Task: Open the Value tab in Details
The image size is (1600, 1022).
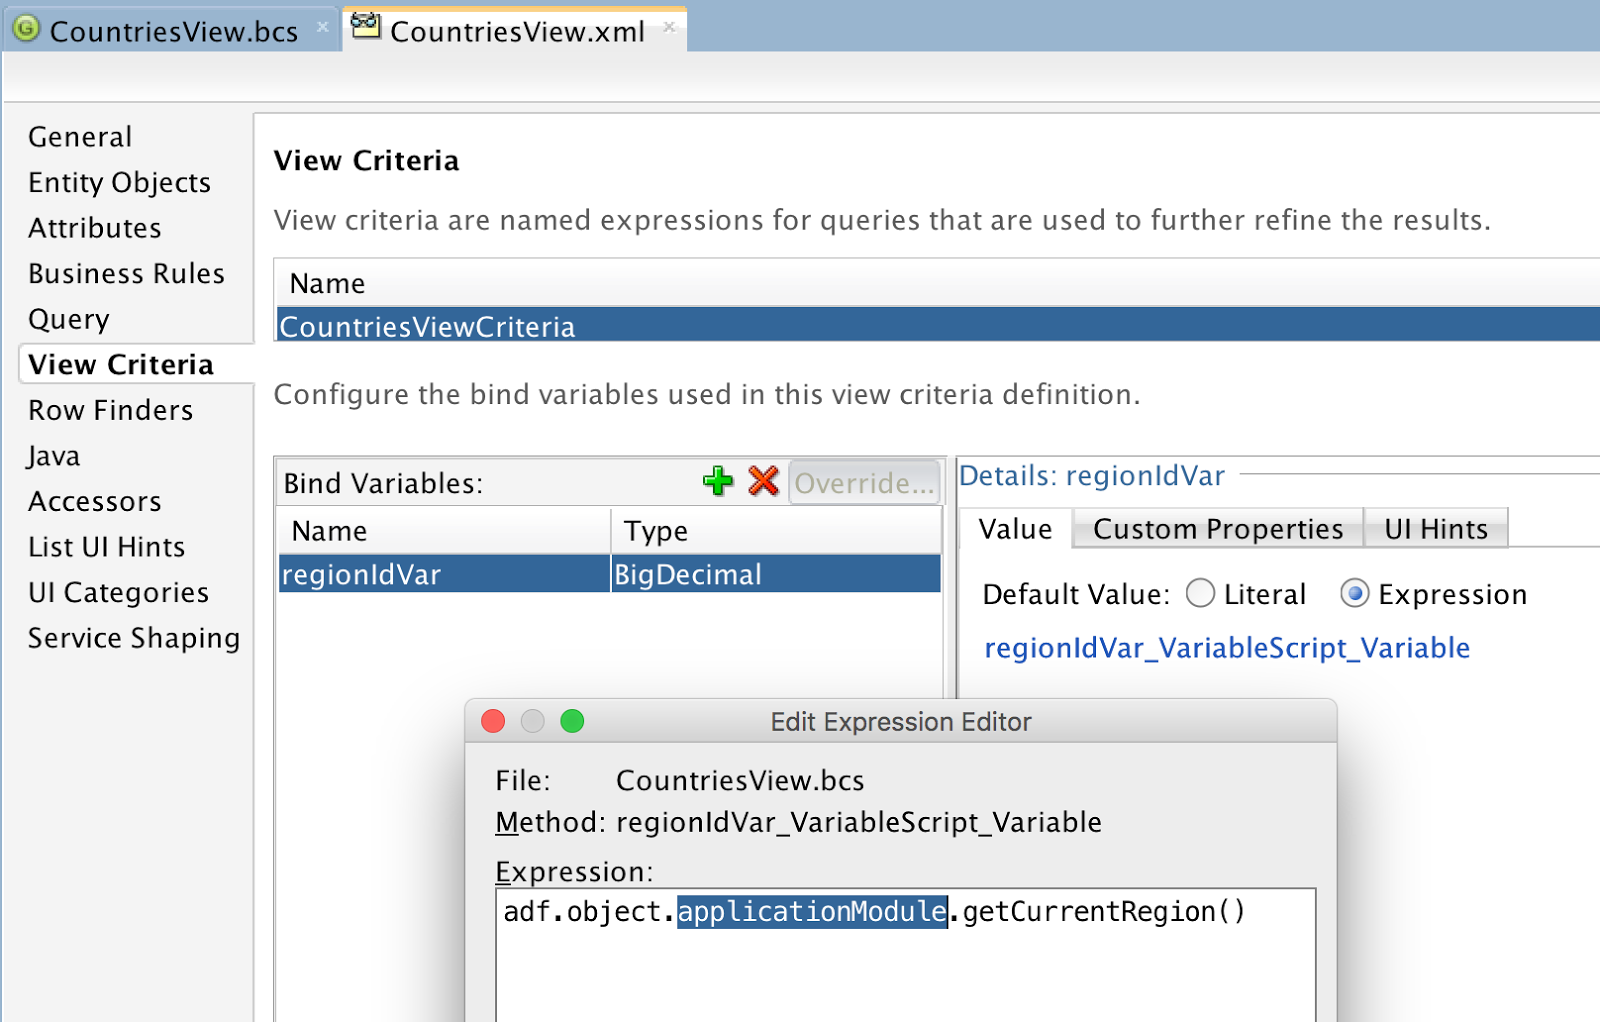Action: tap(1016, 529)
